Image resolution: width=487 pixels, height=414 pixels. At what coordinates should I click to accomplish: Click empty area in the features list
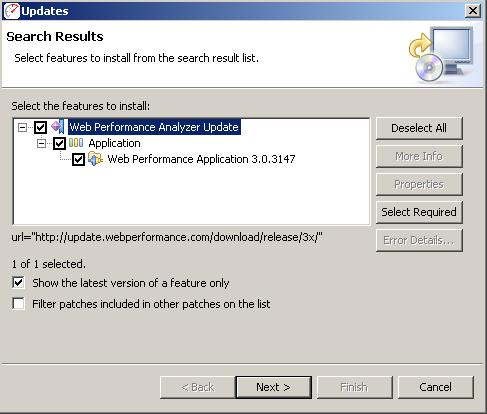coord(191,197)
